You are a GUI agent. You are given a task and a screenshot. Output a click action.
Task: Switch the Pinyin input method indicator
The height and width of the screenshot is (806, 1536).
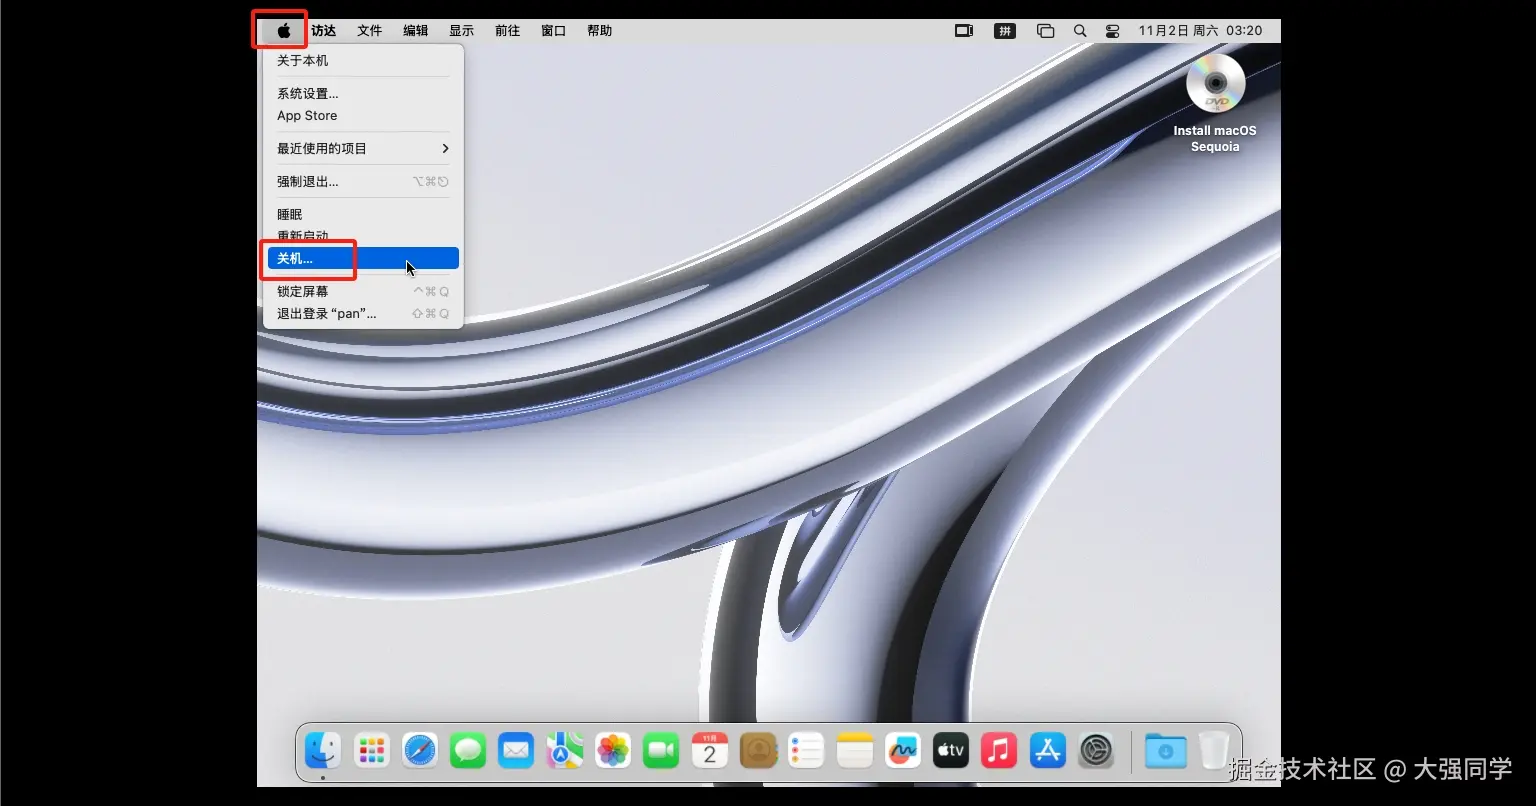tap(1005, 31)
